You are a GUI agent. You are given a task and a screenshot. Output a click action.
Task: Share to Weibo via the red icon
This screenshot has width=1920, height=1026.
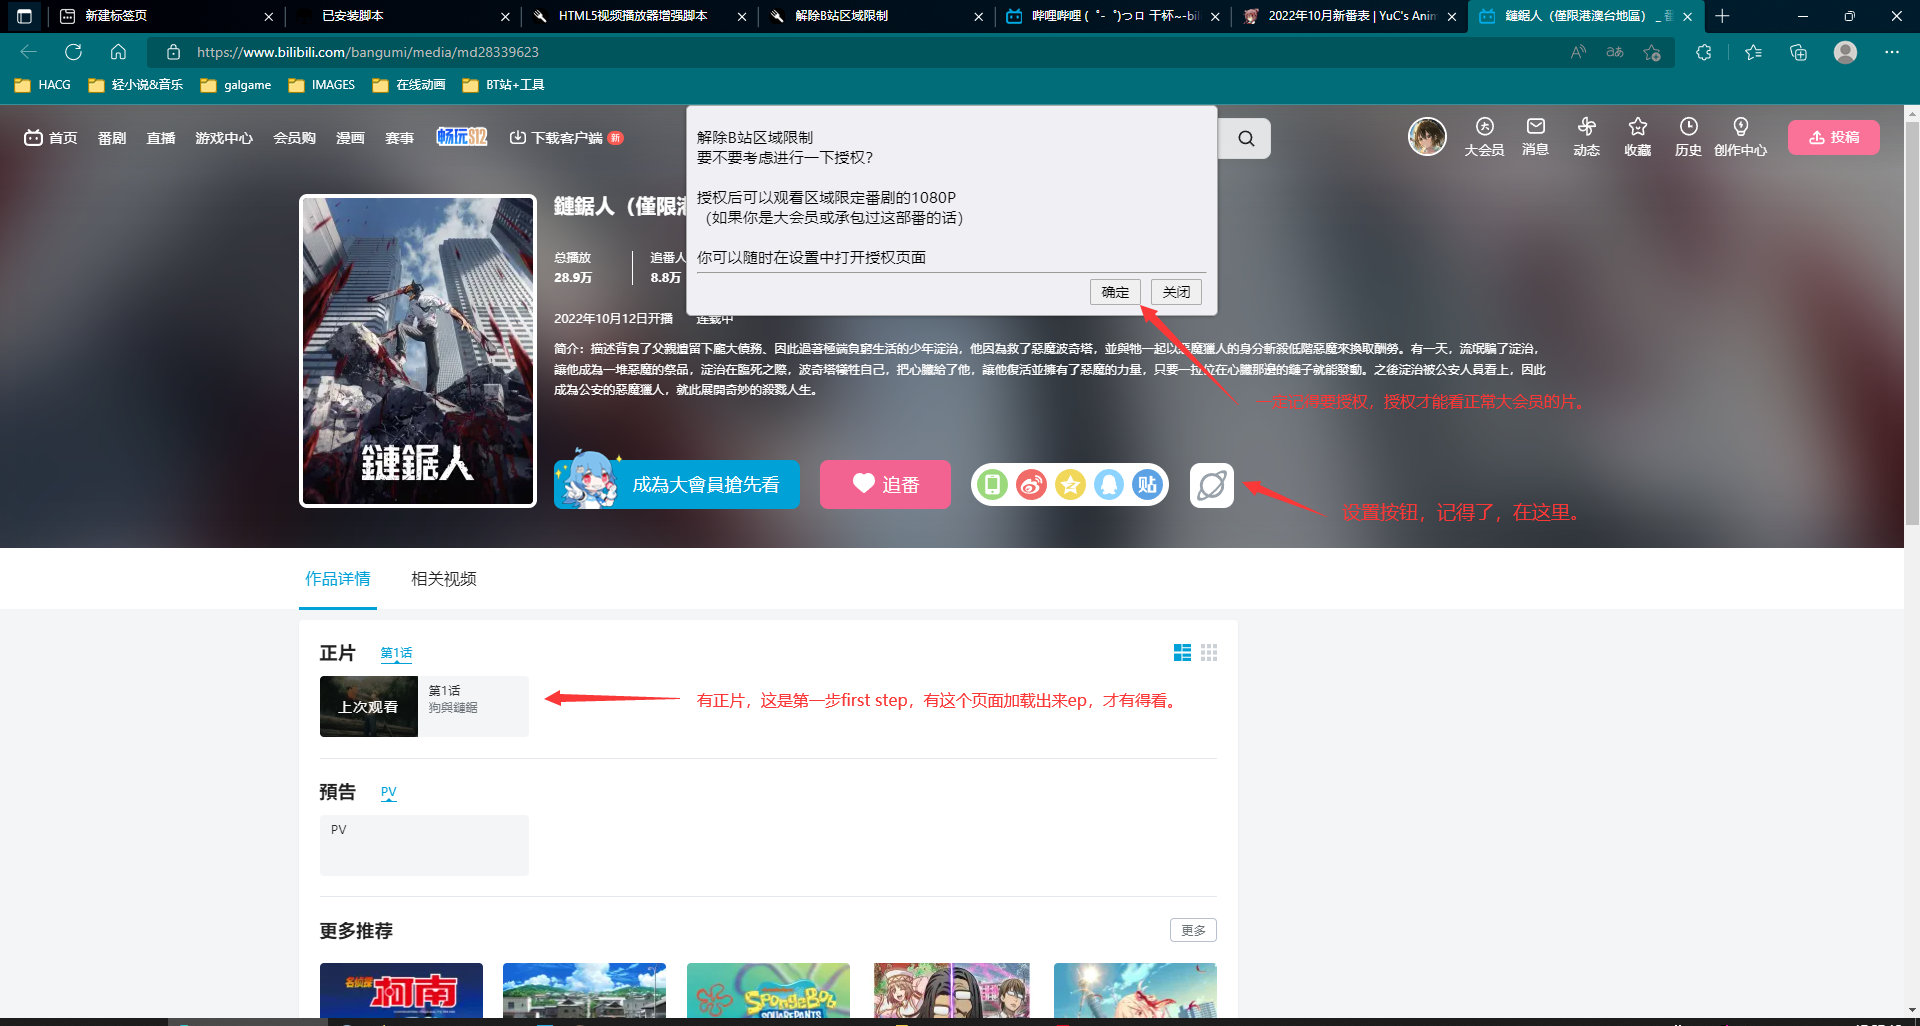[1031, 486]
